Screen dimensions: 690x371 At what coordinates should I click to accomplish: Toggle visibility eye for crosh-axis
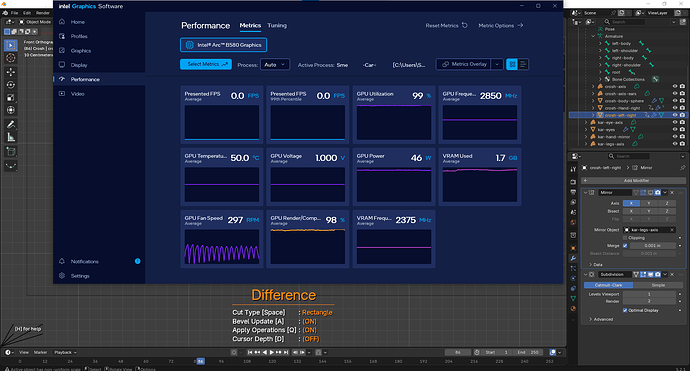click(675, 86)
